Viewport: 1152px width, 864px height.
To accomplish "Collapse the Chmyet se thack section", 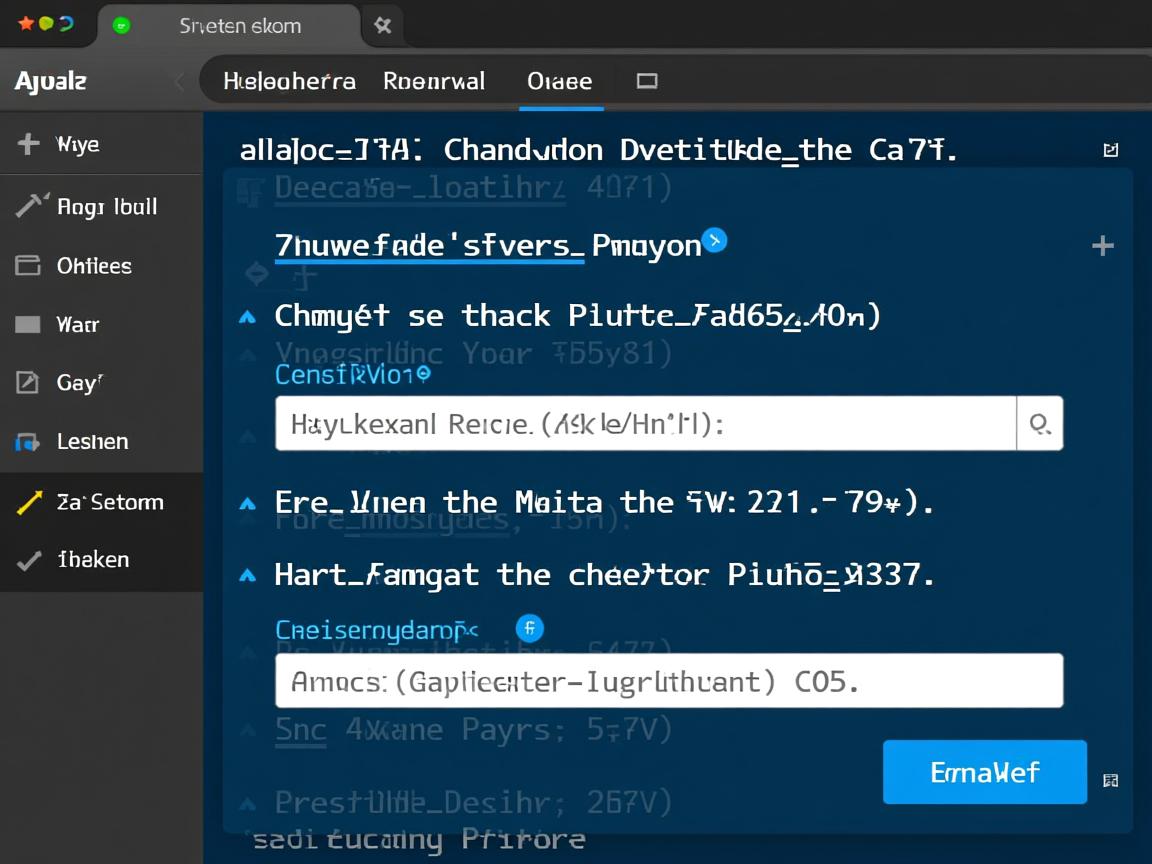I will point(247,317).
